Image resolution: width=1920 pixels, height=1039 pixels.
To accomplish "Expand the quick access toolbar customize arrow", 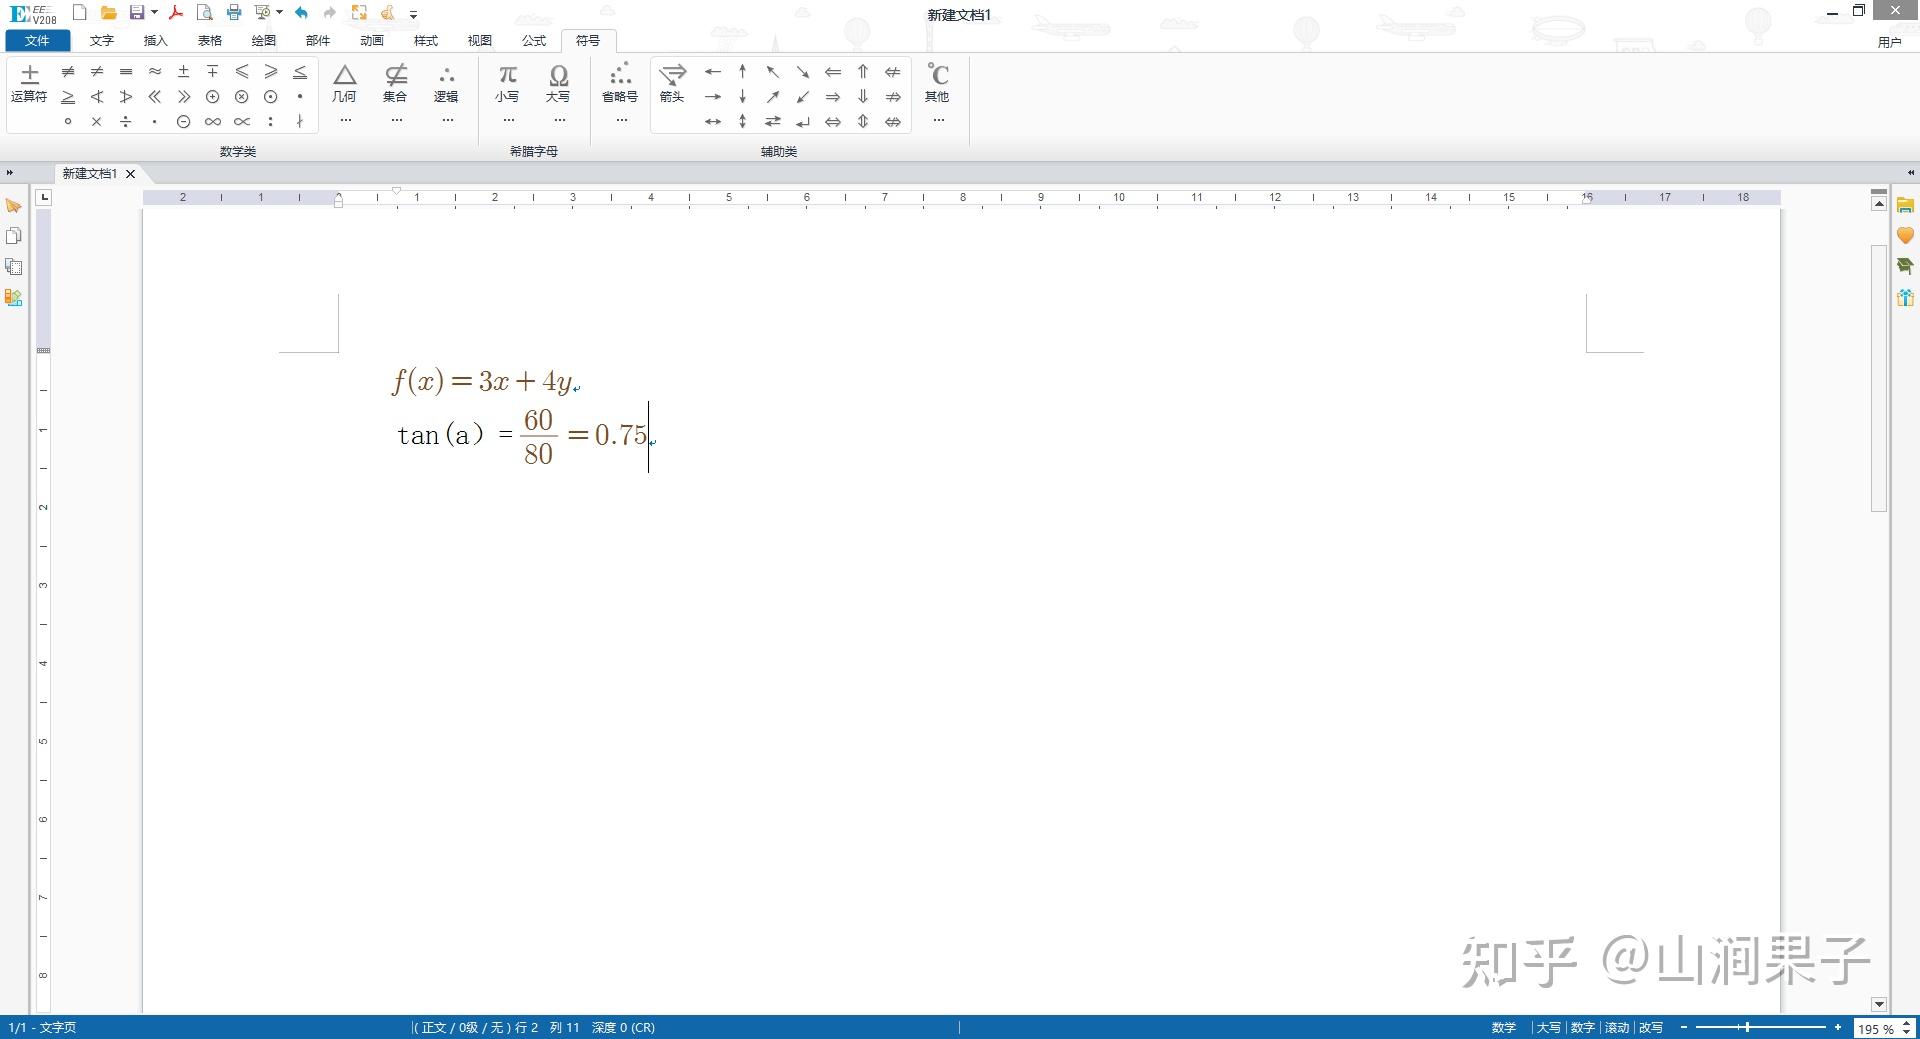I will point(413,14).
